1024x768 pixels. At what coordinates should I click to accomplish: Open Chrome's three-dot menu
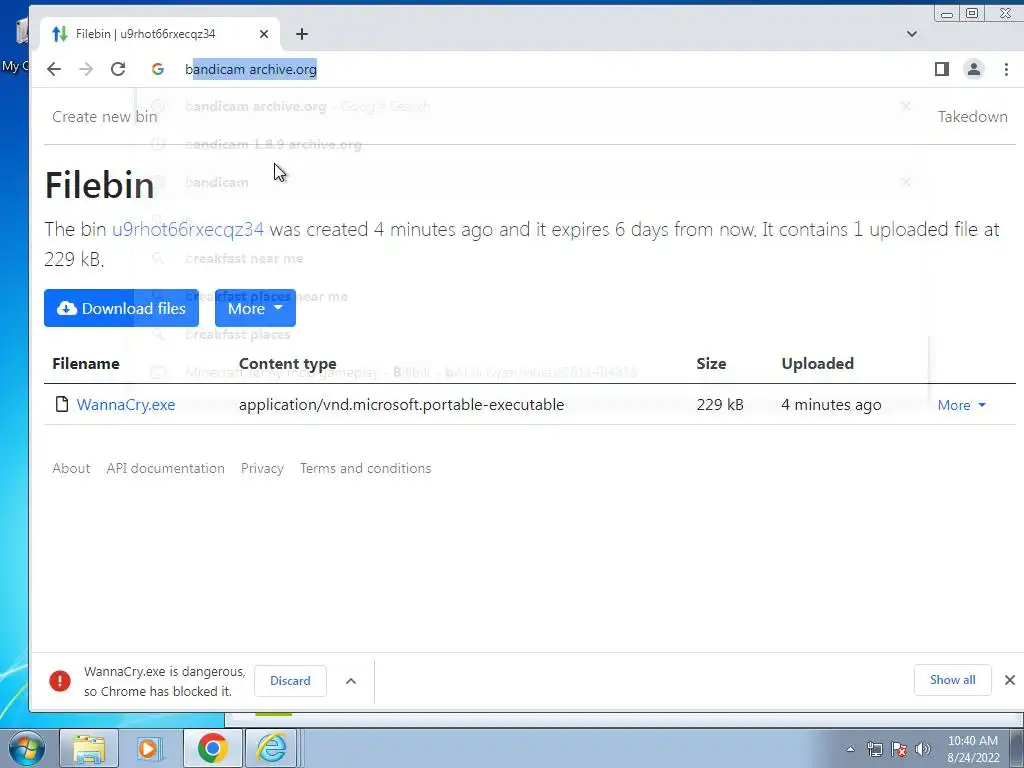click(1006, 69)
